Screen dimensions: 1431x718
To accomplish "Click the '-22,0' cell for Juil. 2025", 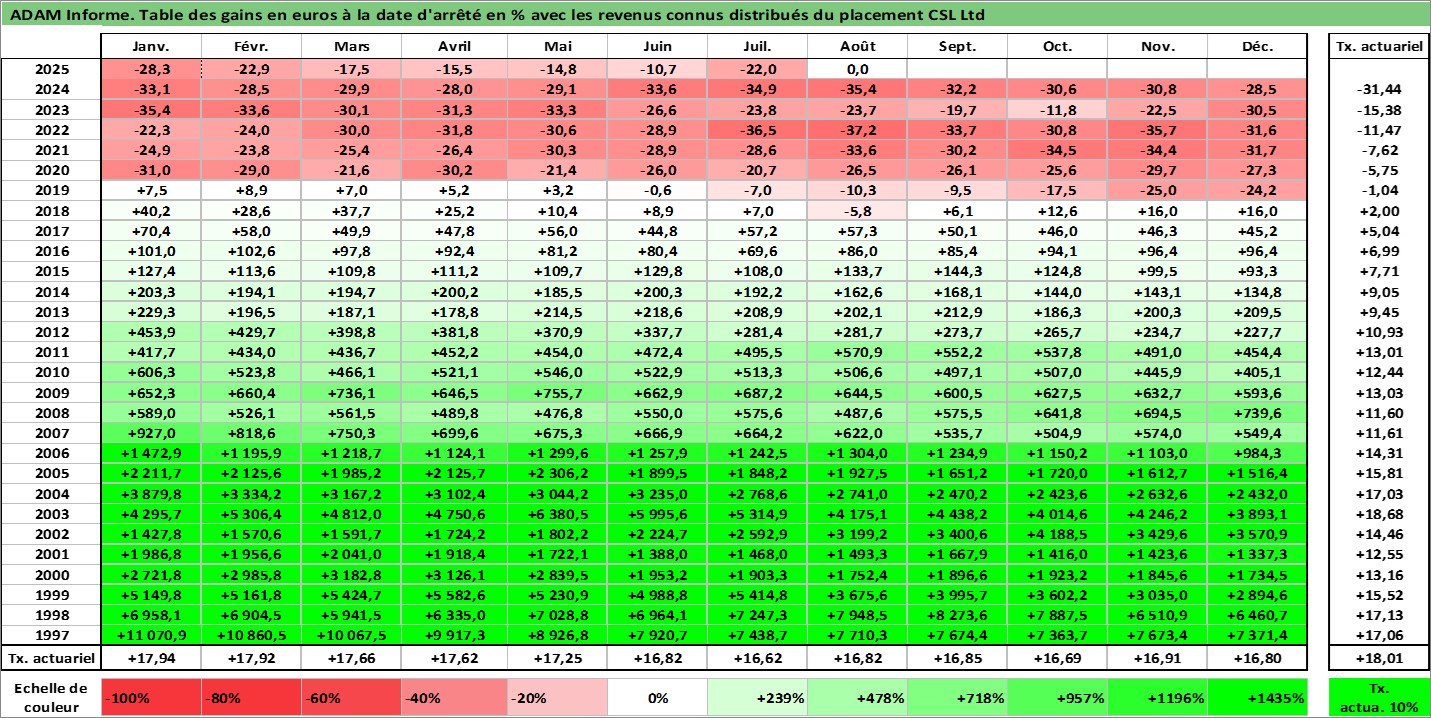I will [758, 69].
